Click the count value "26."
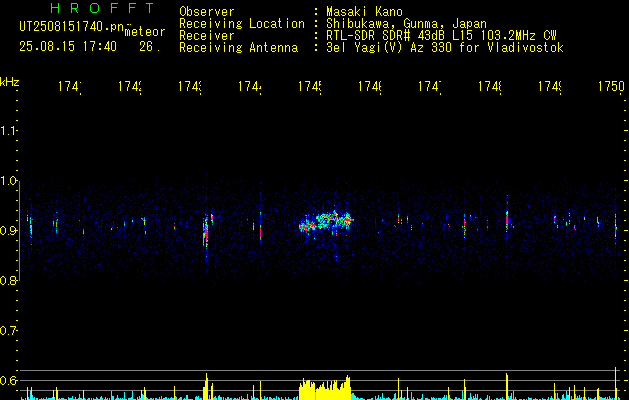The image size is (629, 400). click(x=150, y=47)
